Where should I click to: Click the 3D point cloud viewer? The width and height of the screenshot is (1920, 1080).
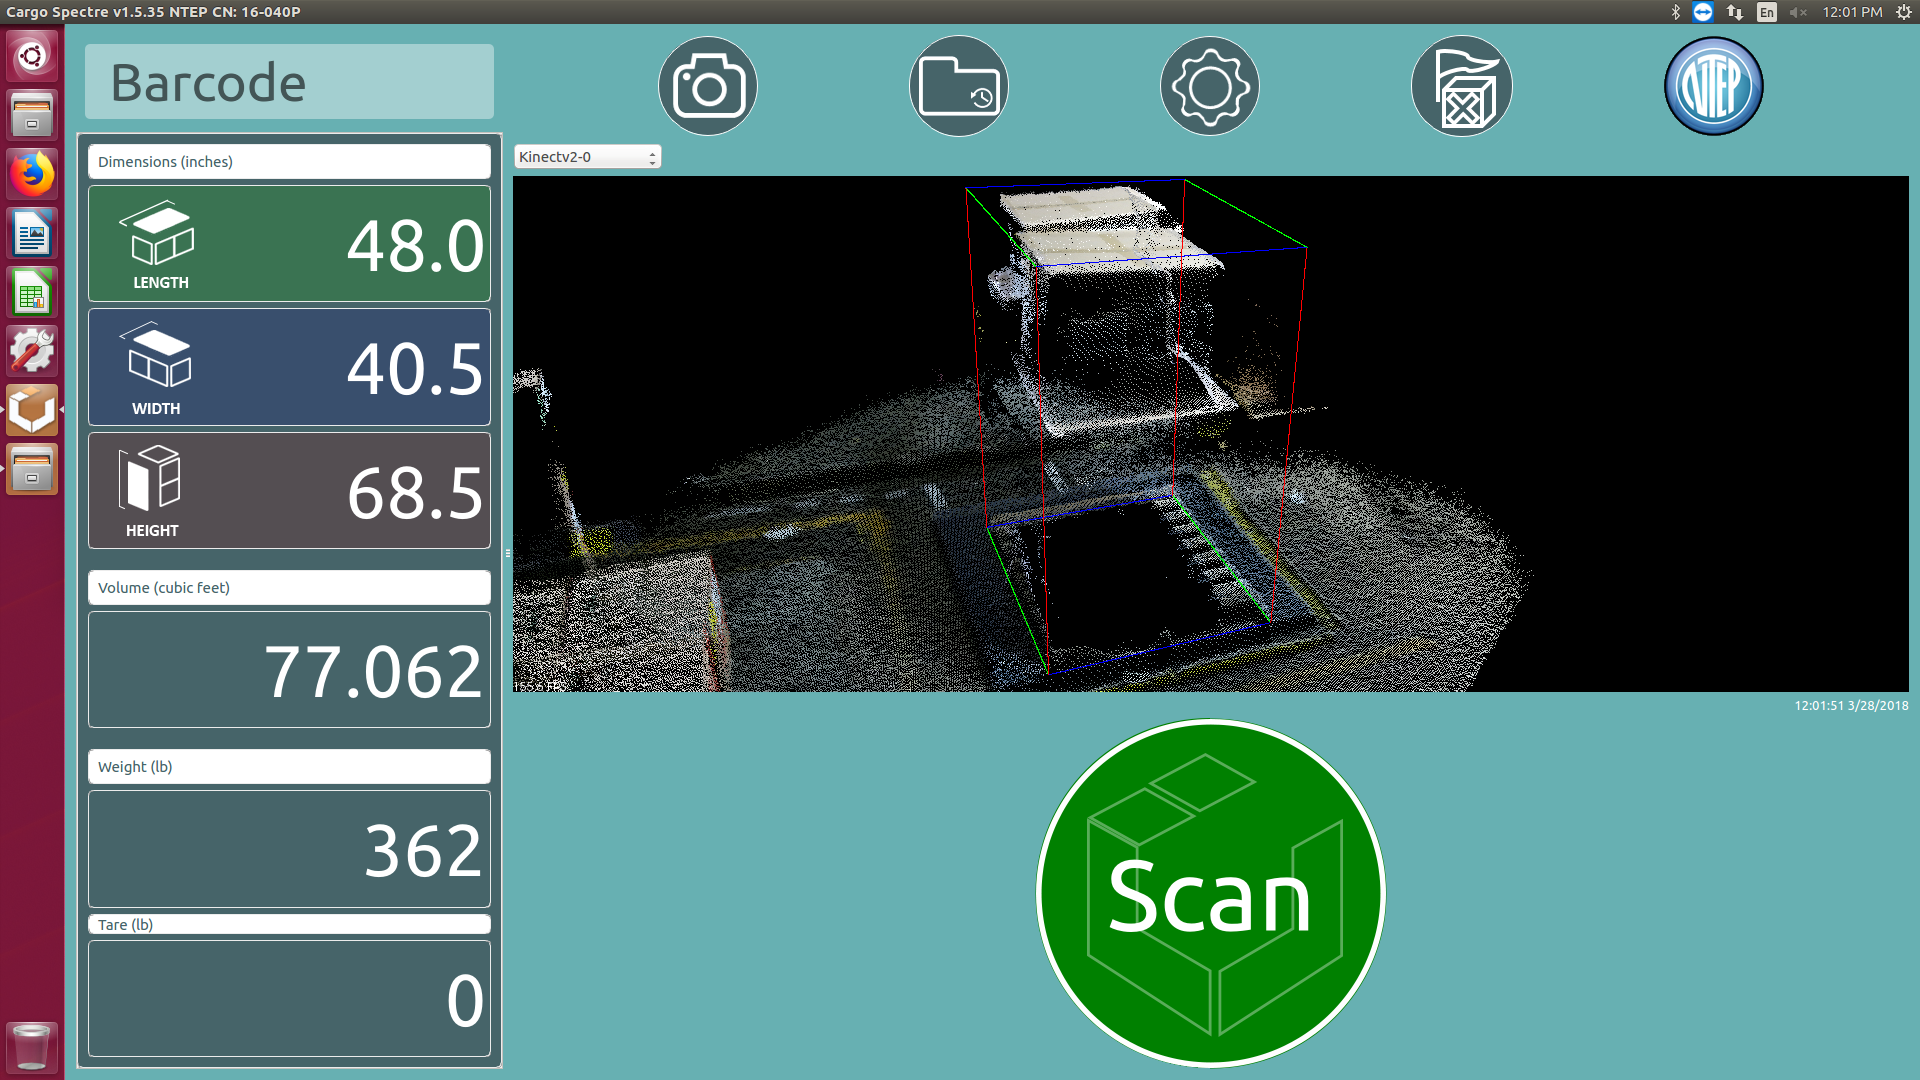(1210, 434)
